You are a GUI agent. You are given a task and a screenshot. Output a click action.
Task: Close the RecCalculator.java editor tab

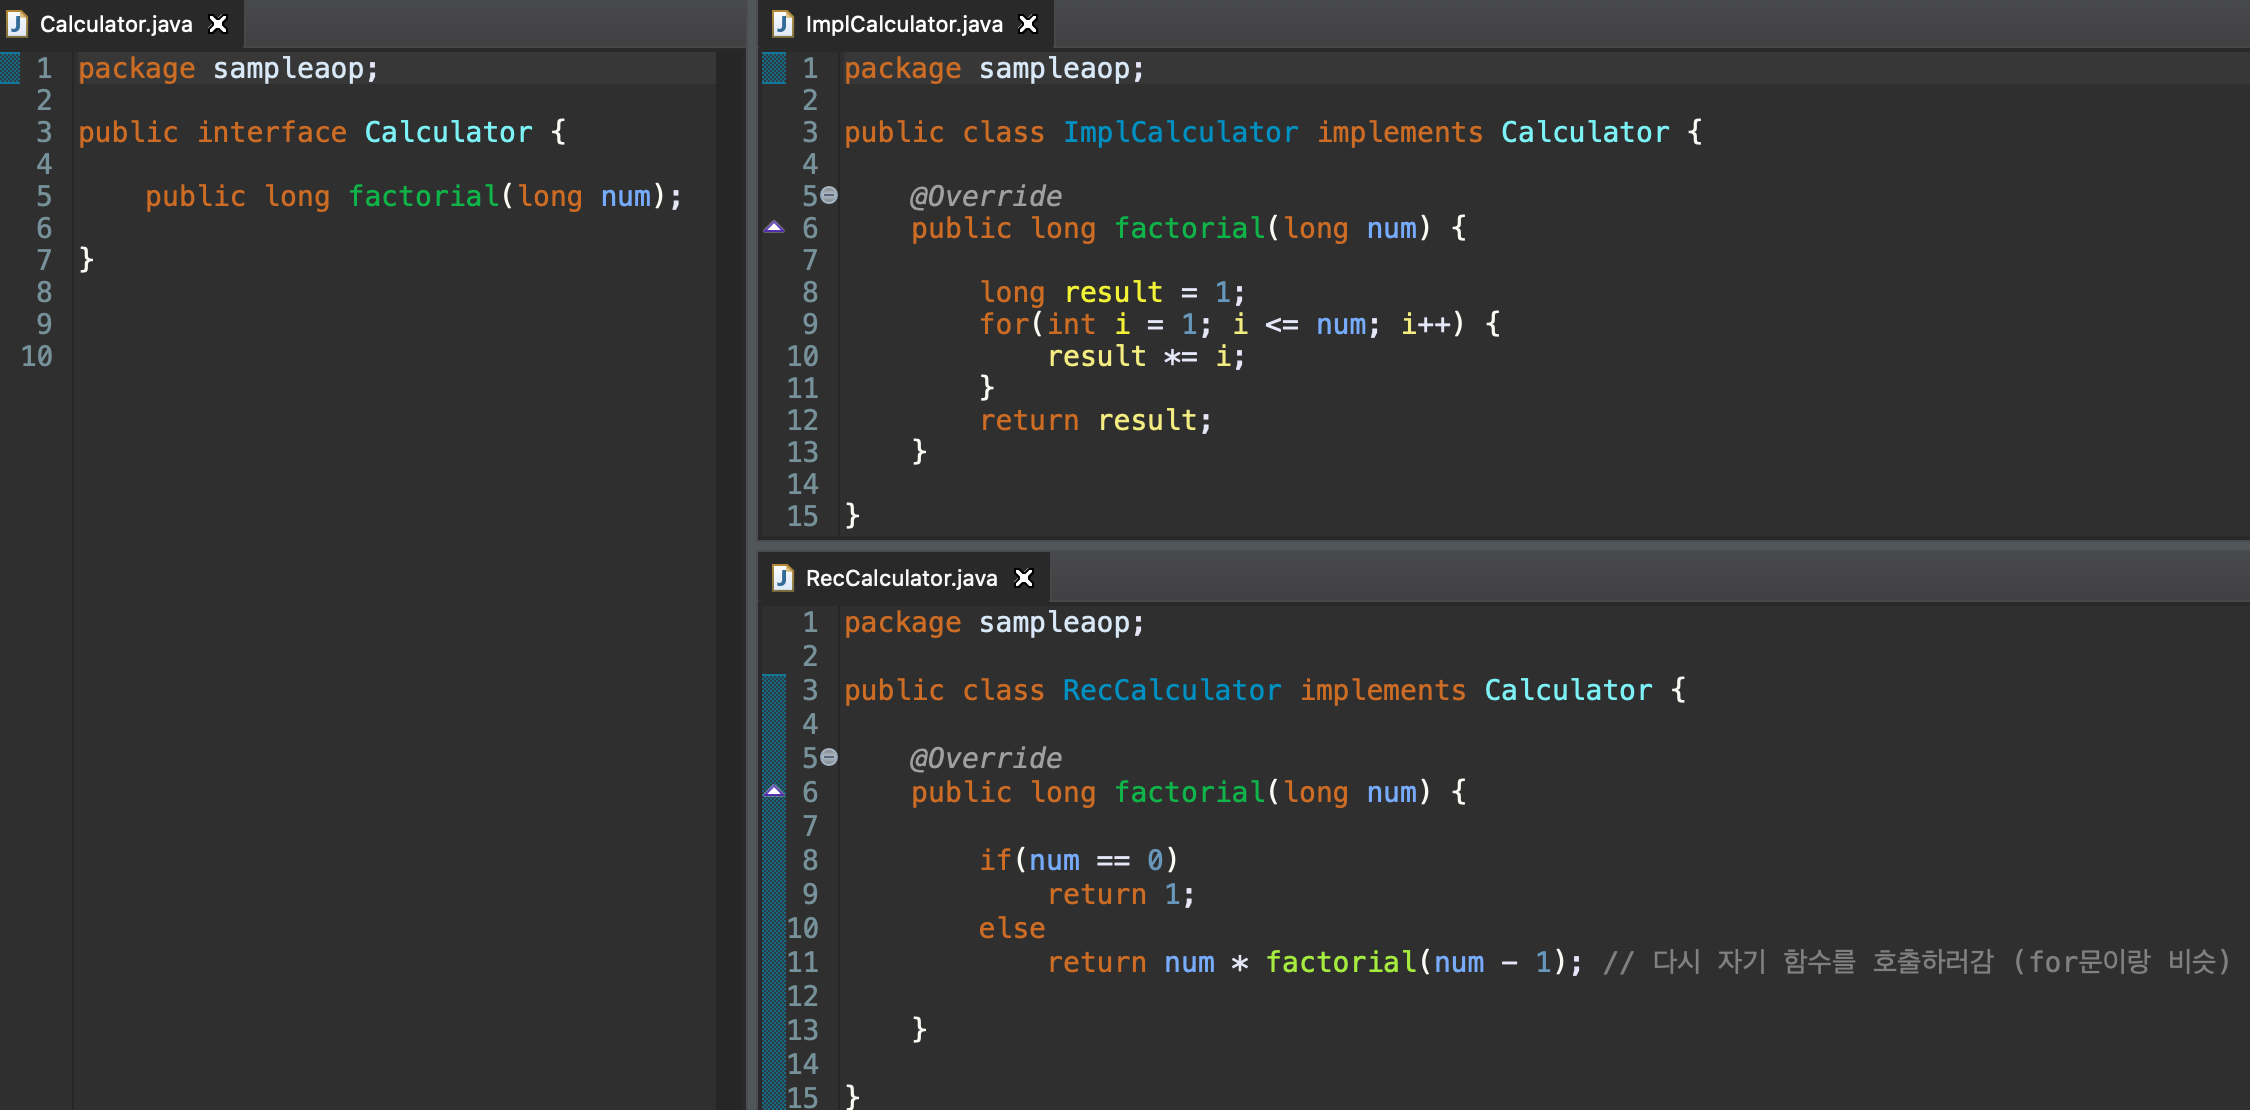pos(1024,578)
